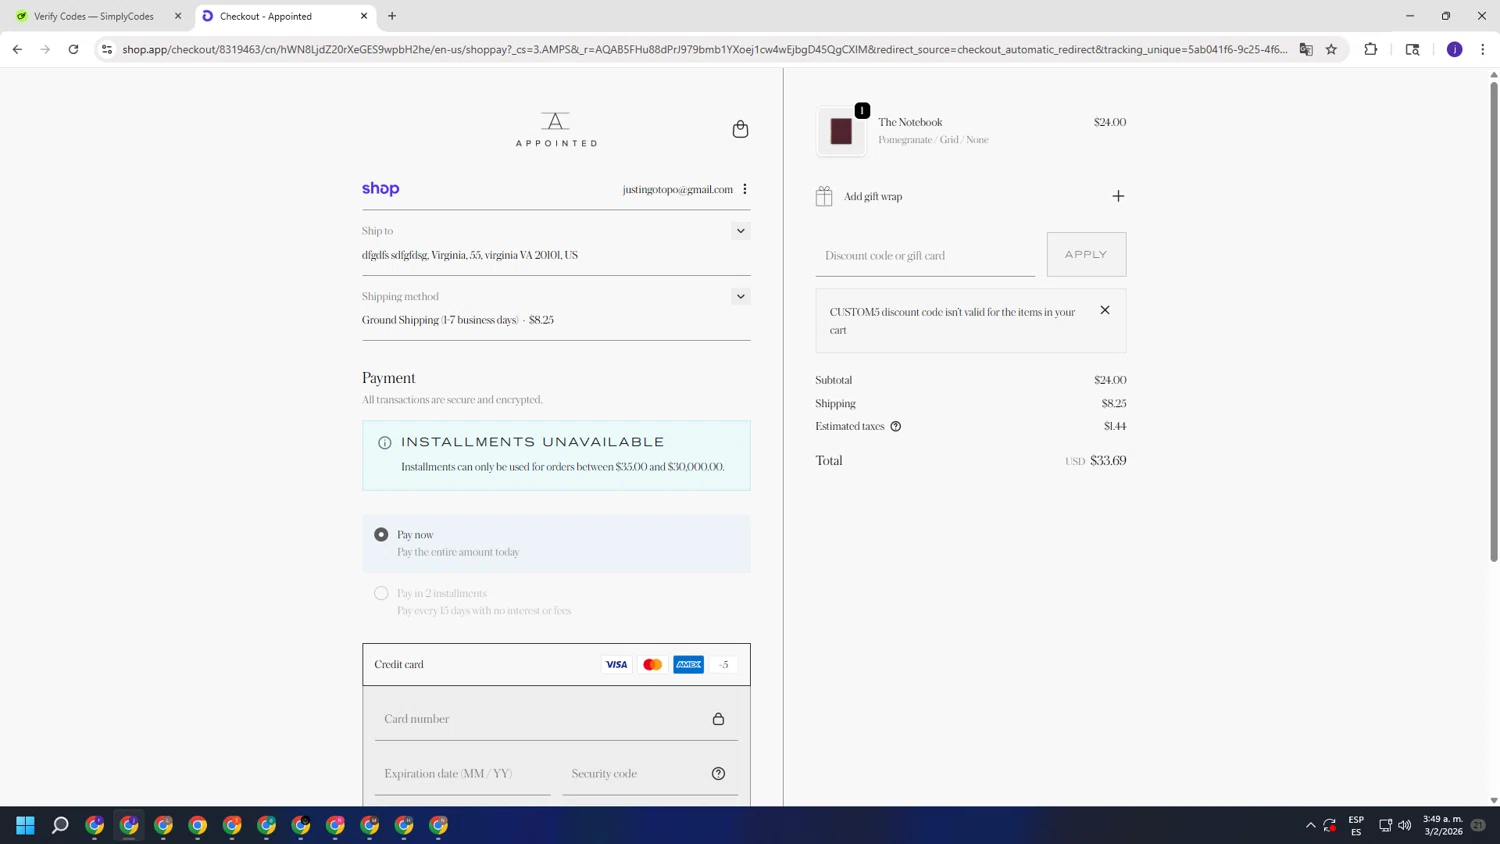
Task: Click the Estimated taxes help icon
Action: pyautogui.click(x=896, y=426)
